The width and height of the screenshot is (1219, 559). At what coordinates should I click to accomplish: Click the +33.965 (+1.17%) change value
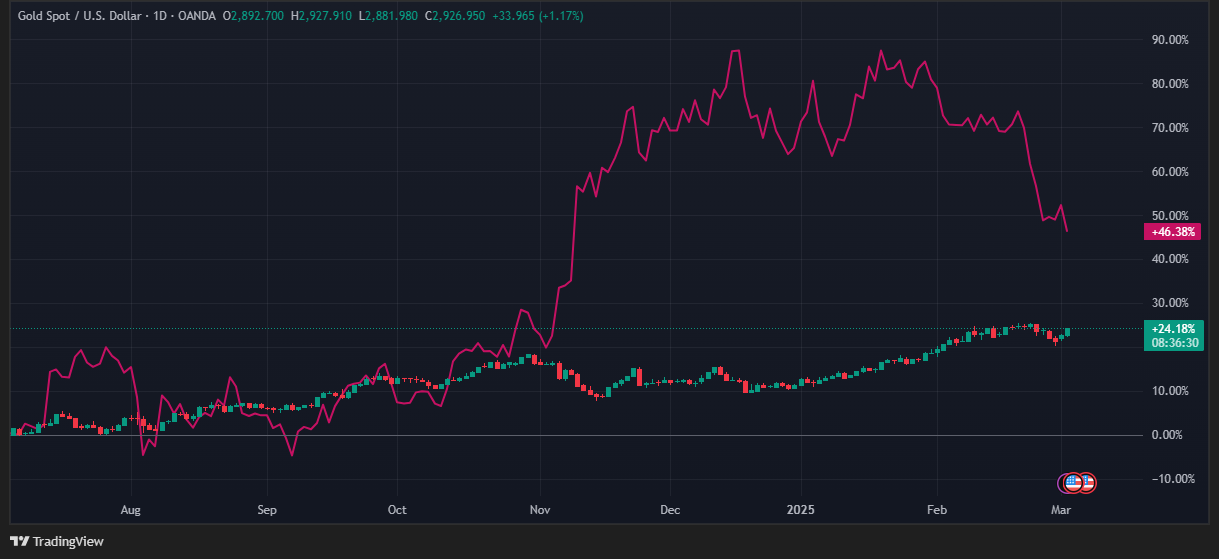point(538,16)
